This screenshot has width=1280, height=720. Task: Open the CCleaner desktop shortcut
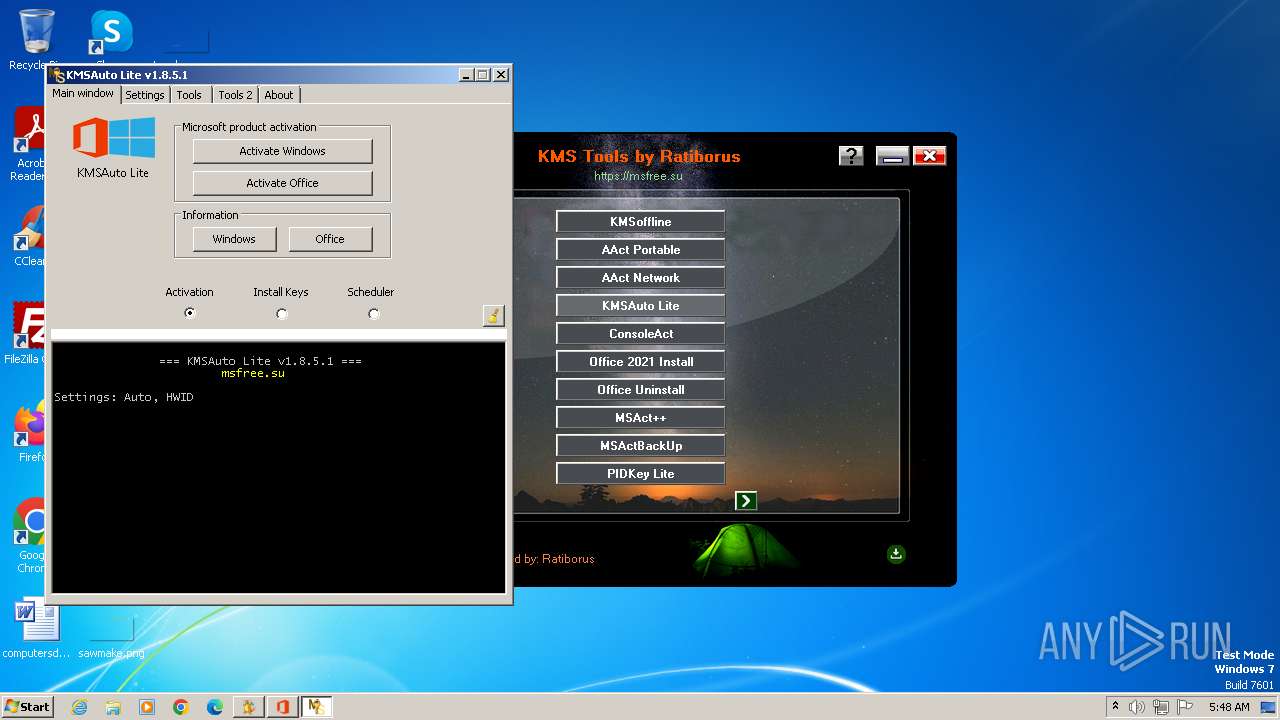[x=30, y=236]
